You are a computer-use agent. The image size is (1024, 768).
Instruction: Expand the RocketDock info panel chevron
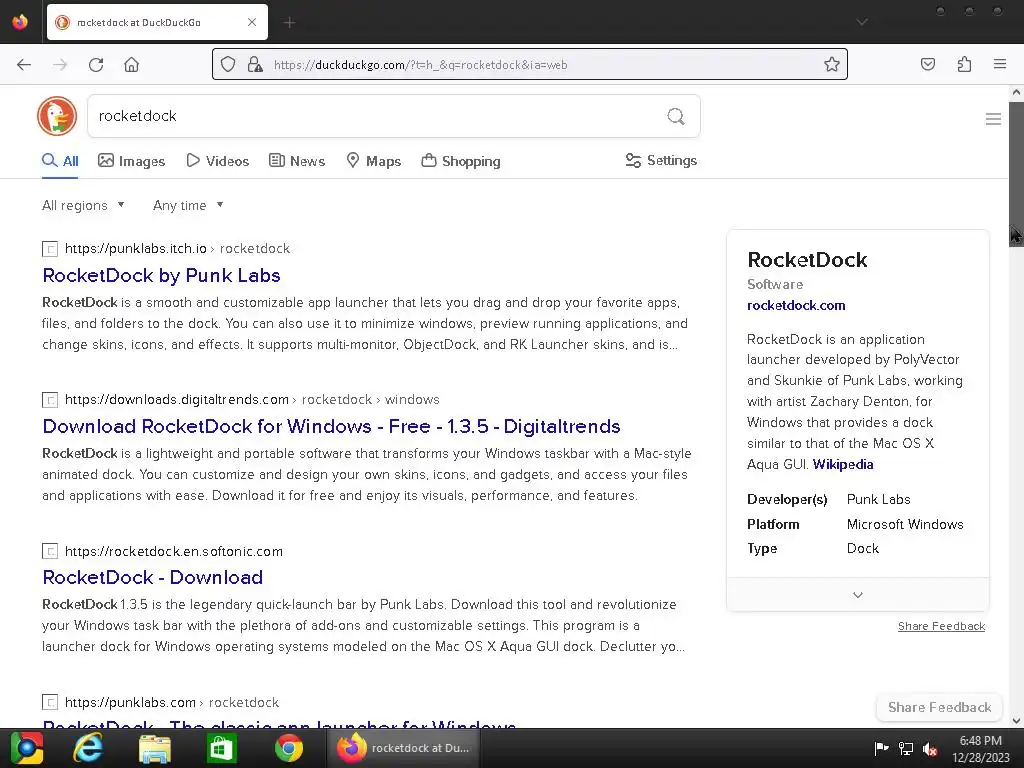point(857,595)
